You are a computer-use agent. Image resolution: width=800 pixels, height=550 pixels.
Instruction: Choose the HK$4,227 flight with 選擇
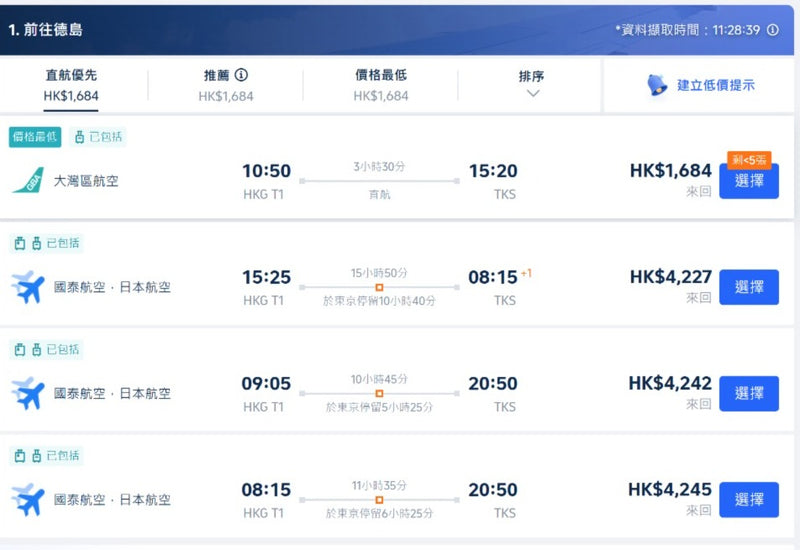coord(748,287)
